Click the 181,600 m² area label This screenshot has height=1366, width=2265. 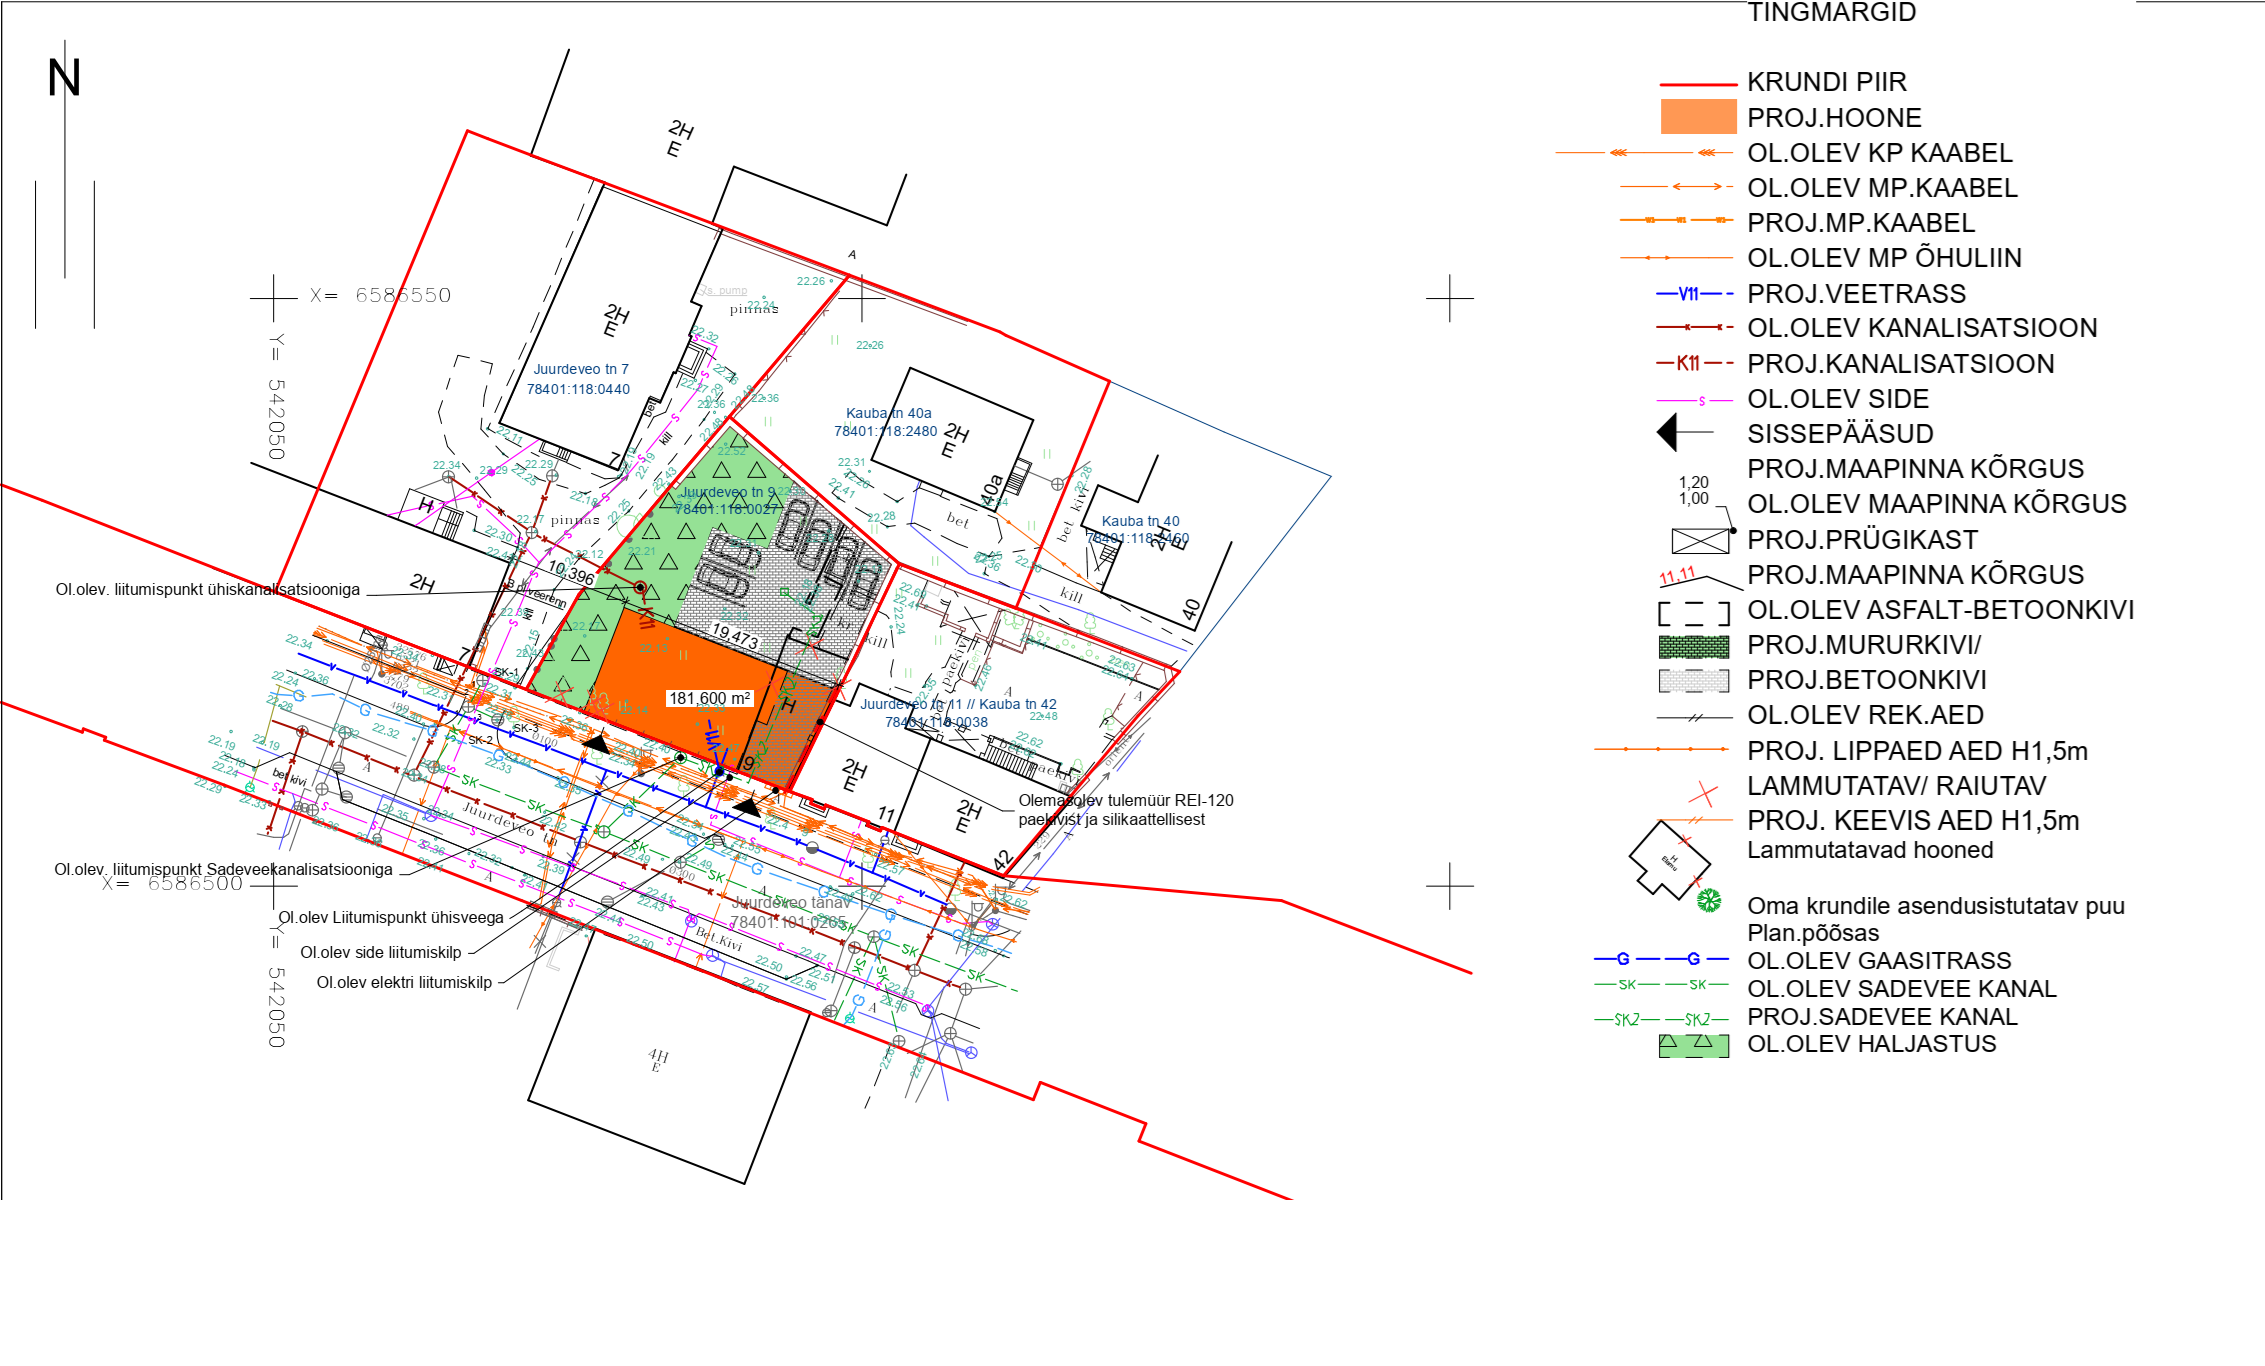pos(709,698)
